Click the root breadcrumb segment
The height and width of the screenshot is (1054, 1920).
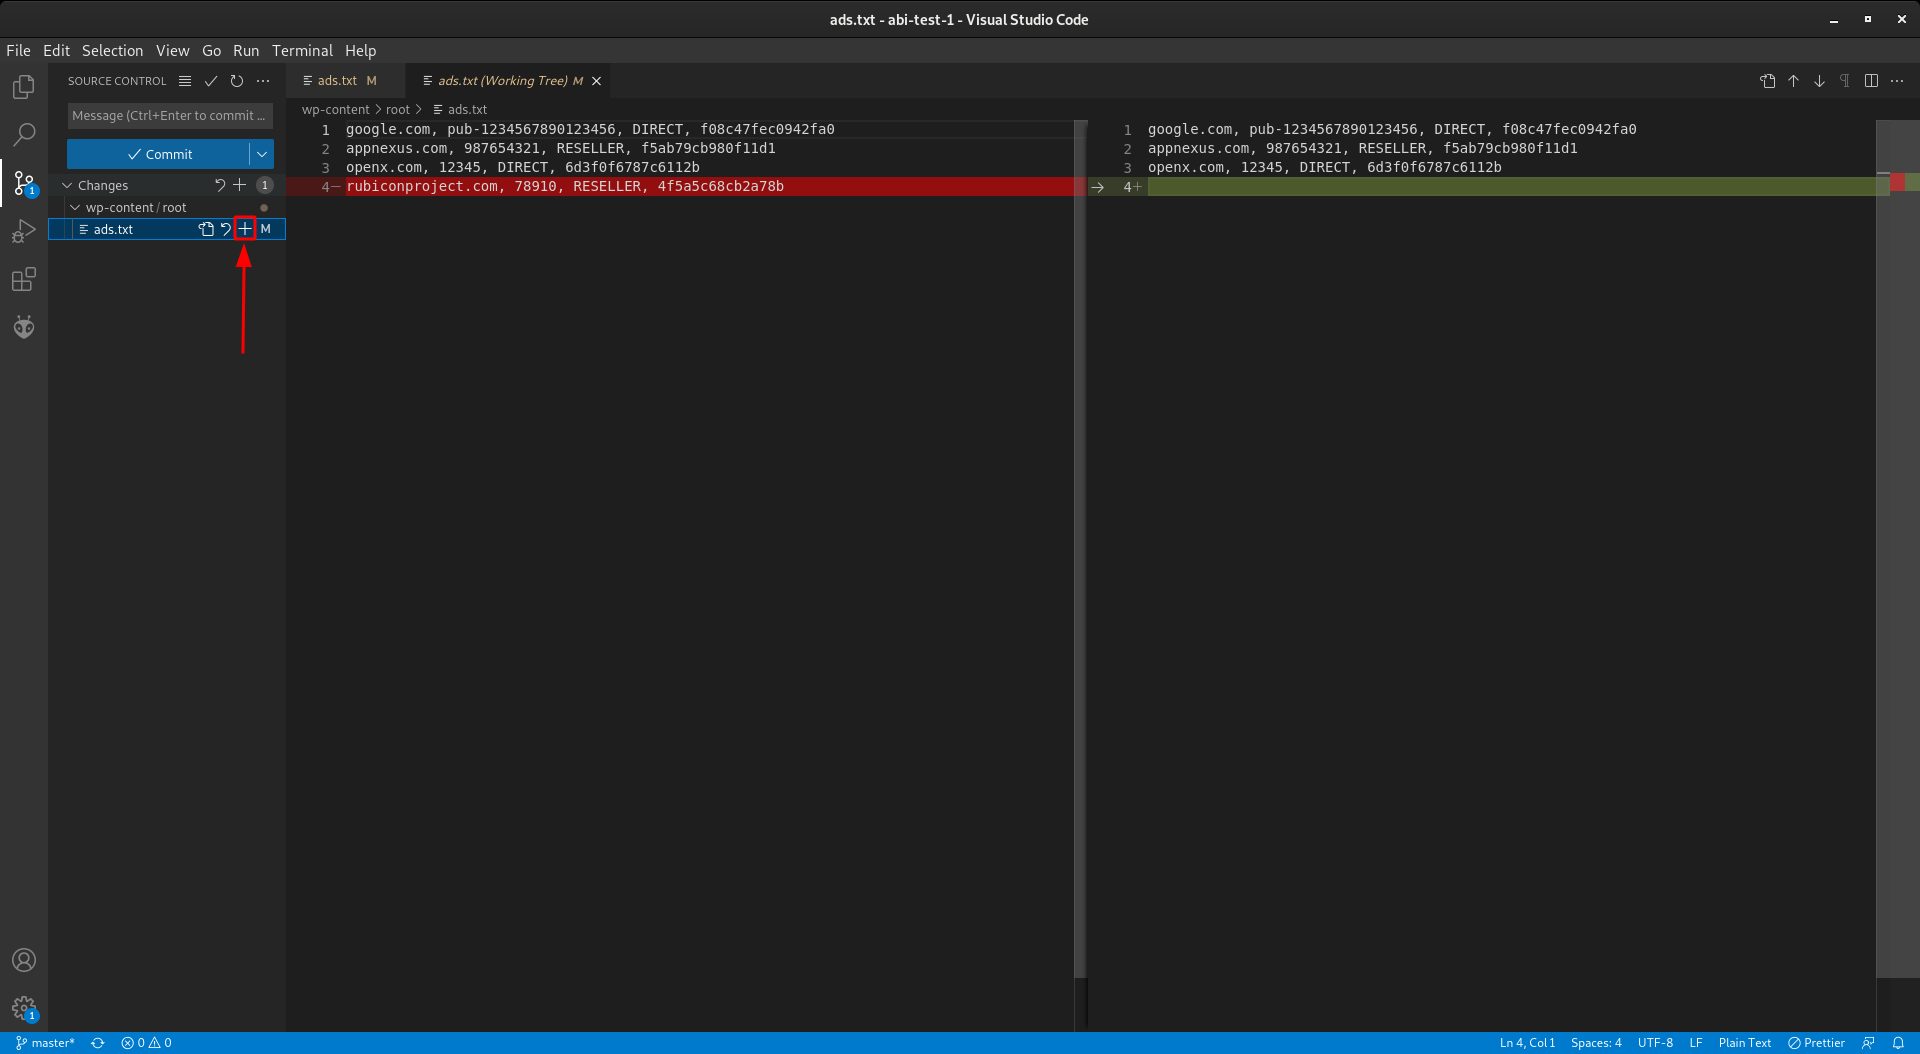click(x=398, y=110)
